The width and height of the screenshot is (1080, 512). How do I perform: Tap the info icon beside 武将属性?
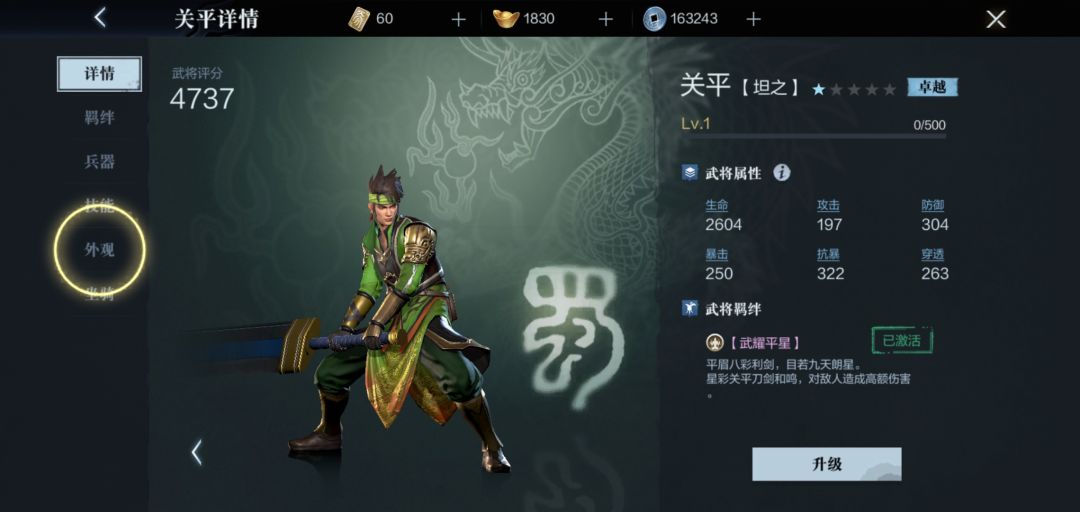[781, 172]
